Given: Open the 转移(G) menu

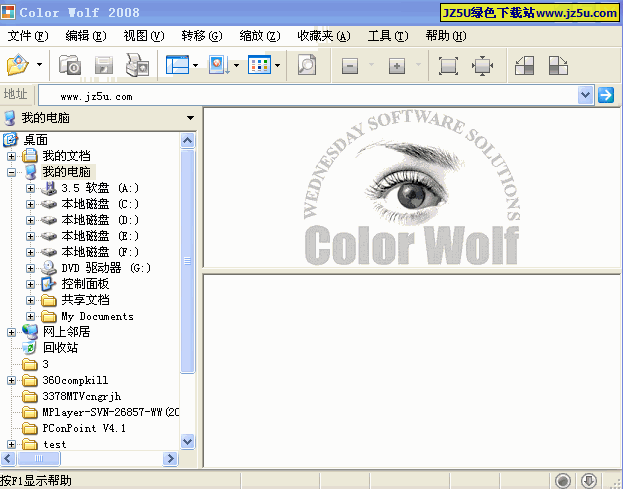Looking at the screenshot, I should pos(202,36).
